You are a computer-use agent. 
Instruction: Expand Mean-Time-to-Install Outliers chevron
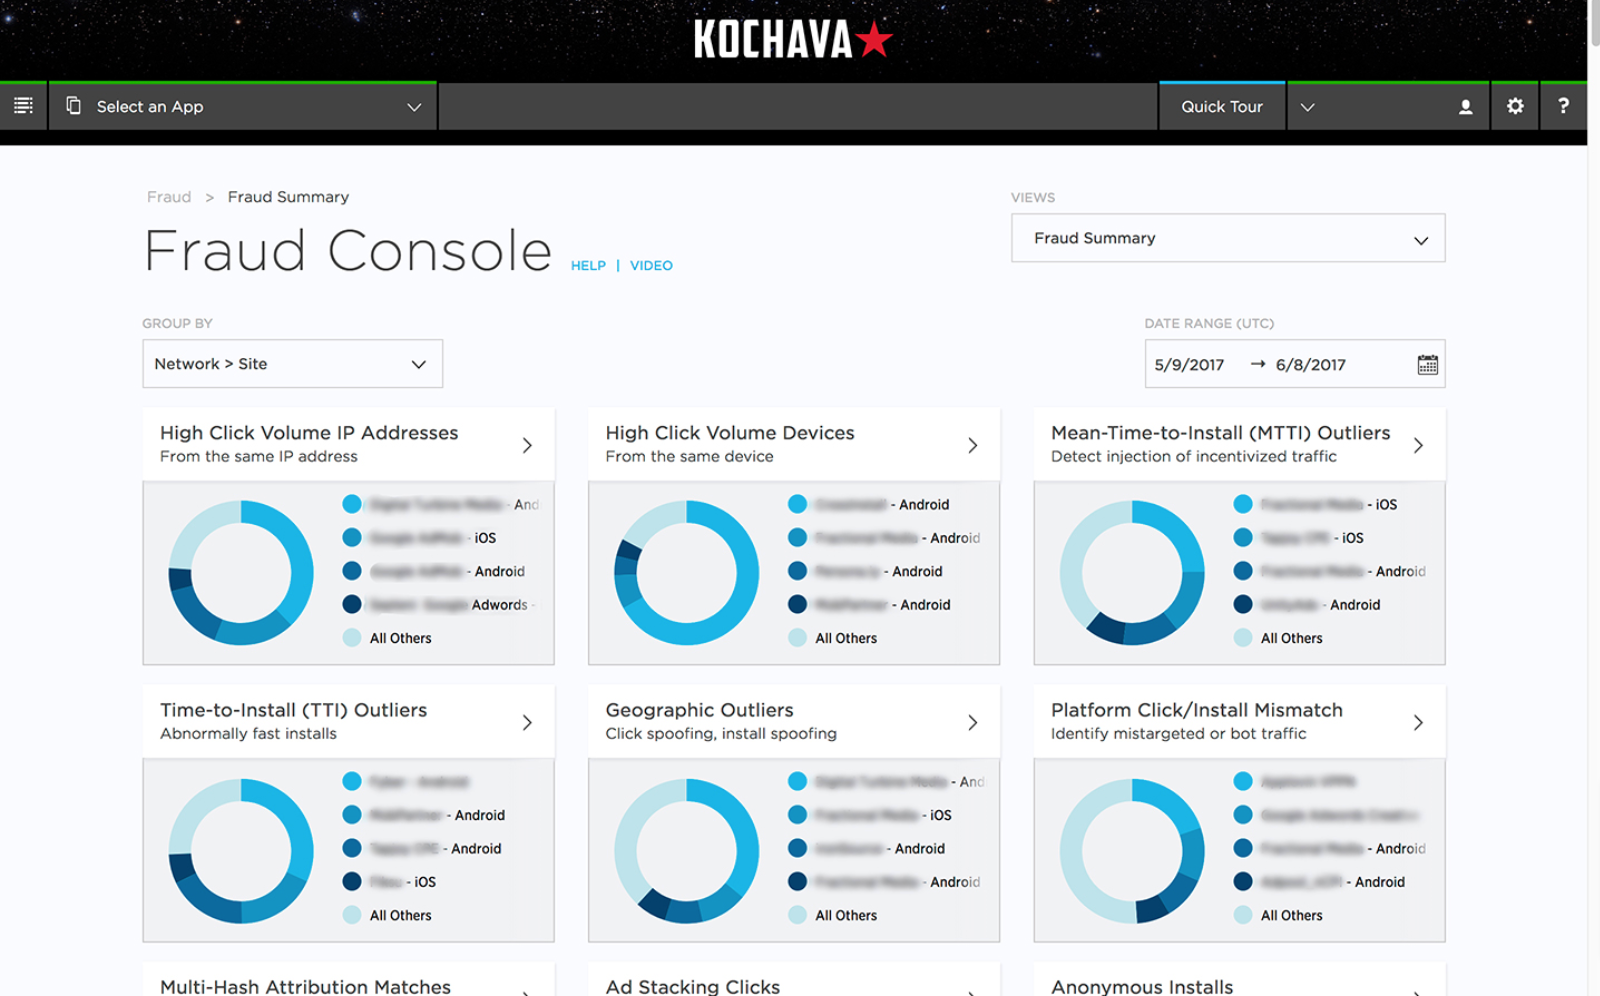(x=1418, y=445)
